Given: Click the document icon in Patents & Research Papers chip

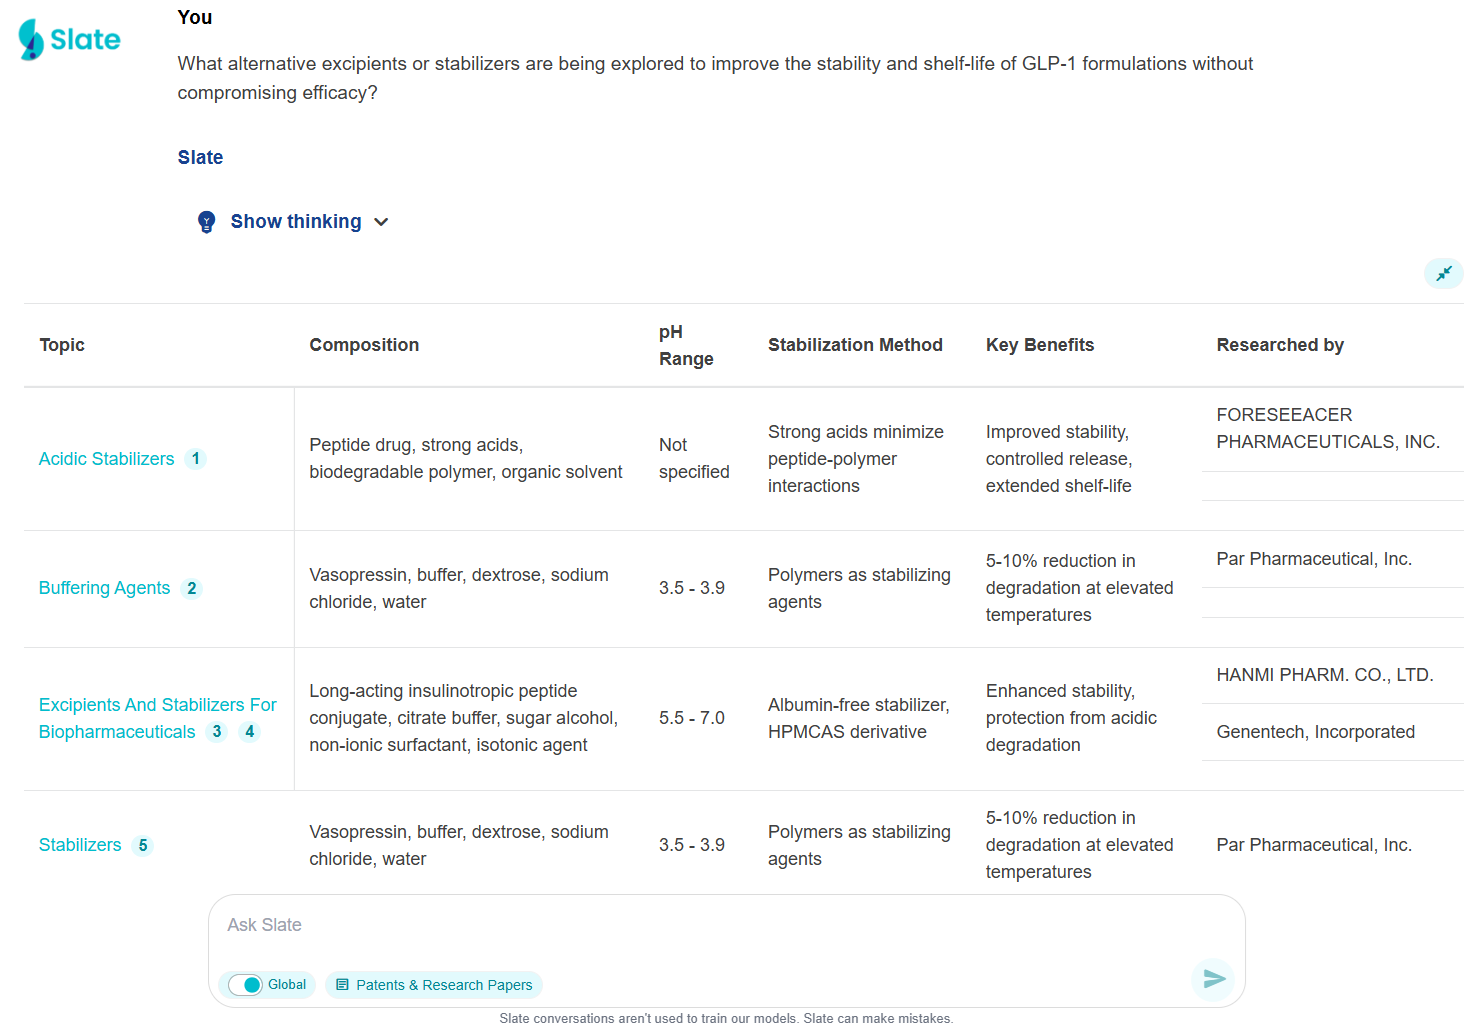Looking at the screenshot, I should coord(344,985).
